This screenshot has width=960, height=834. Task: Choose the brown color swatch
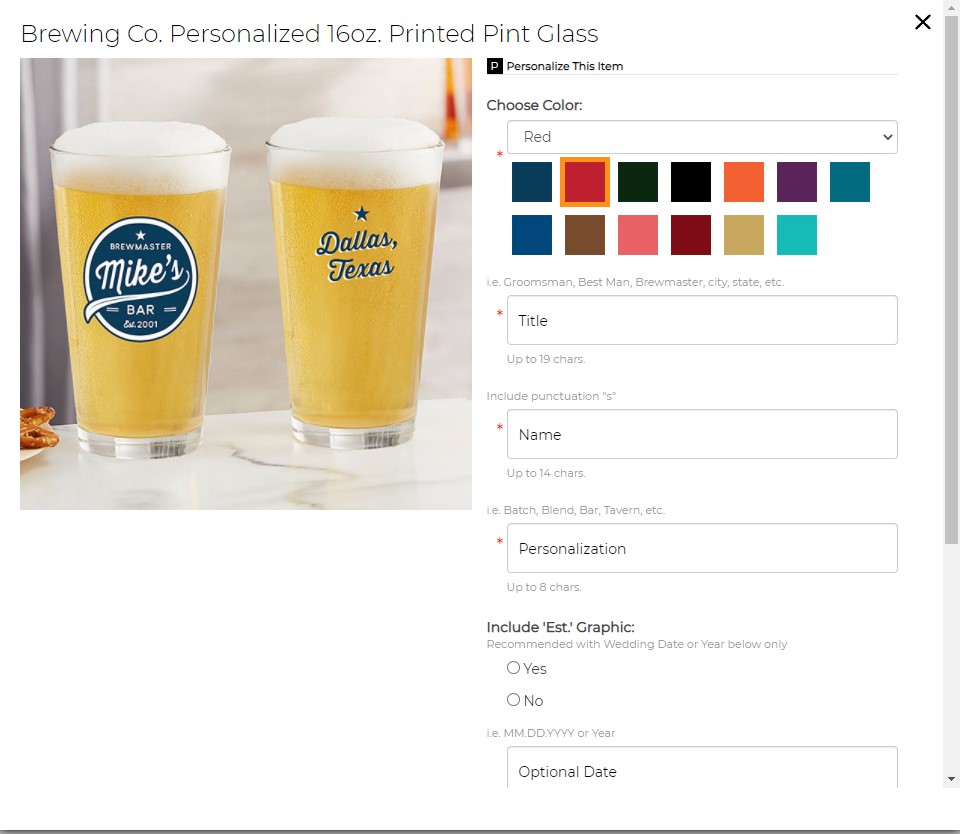[x=585, y=235]
